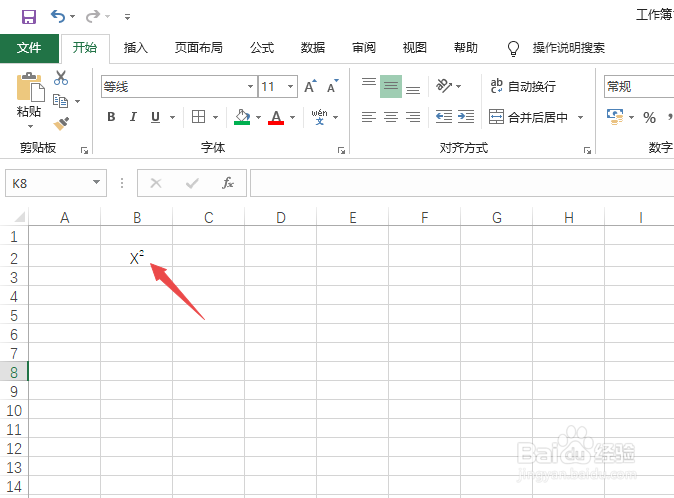Image resolution: width=674 pixels, height=498 pixels.
Task: Click Increase Font Size icon
Action: (x=310, y=86)
